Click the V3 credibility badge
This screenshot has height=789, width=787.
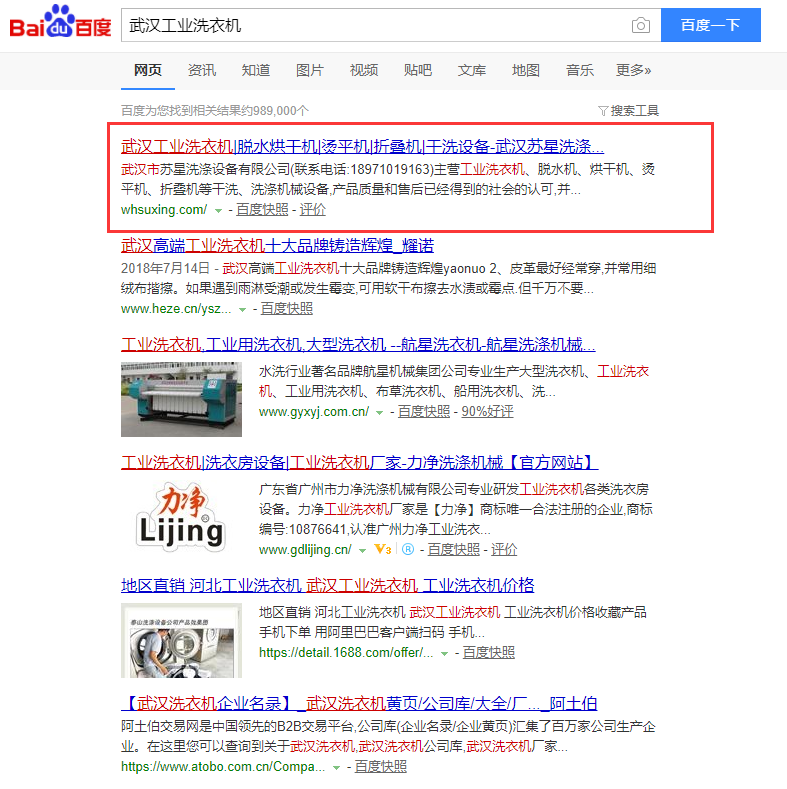pyautogui.click(x=382, y=550)
